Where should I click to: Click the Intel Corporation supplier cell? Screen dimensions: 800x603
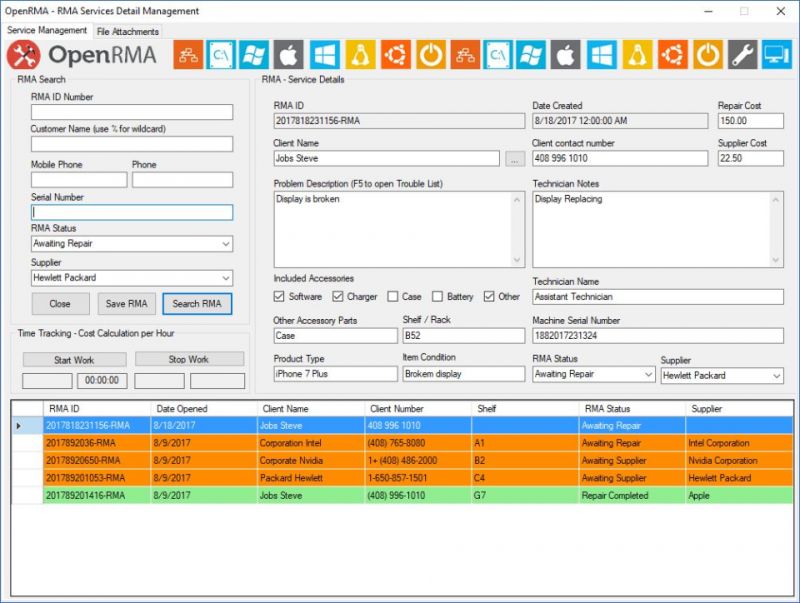[739, 443]
